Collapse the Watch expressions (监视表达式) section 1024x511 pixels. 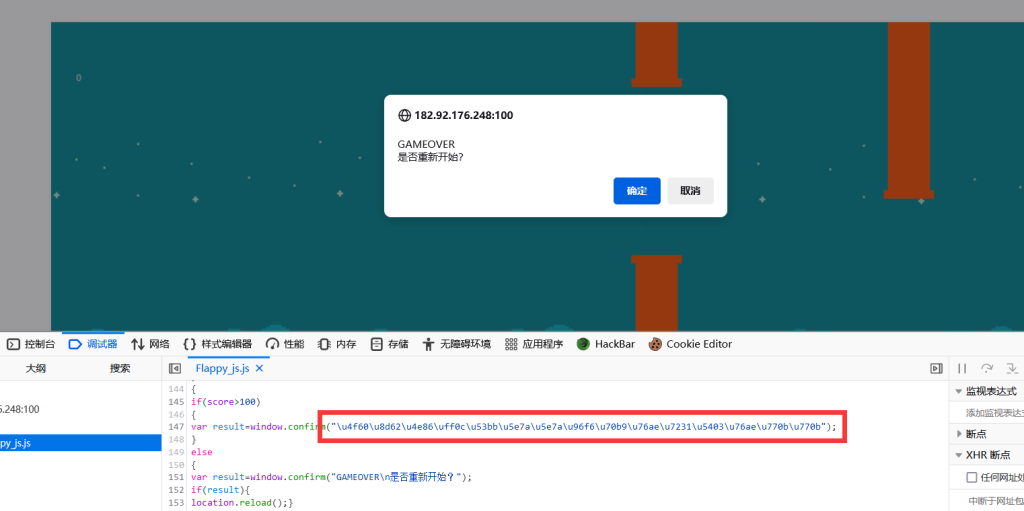coord(960,391)
